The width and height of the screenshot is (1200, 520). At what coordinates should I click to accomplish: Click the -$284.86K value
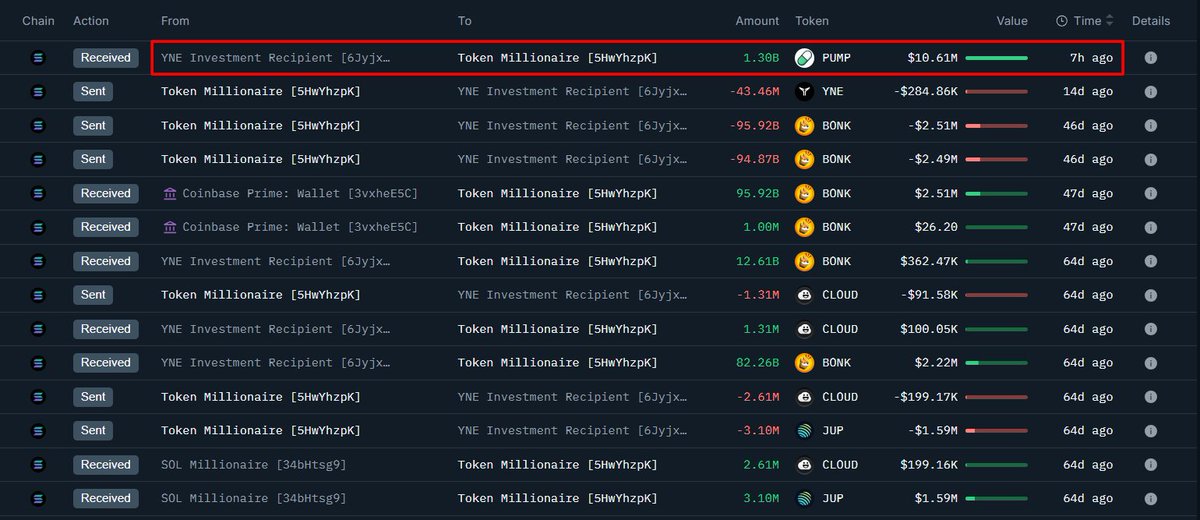click(x=925, y=92)
